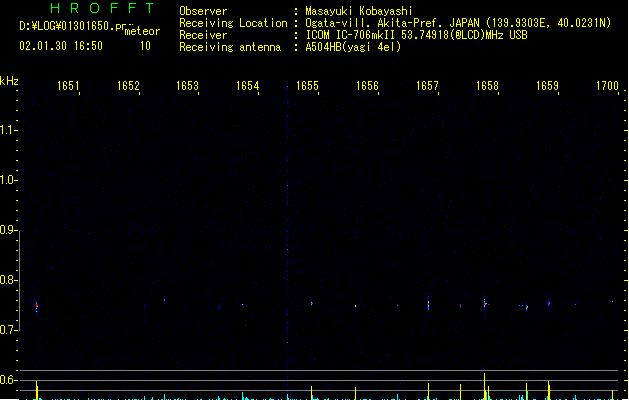The image size is (629, 400).
Task: Click the 'Receiving antenna' label
Action: [230, 47]
